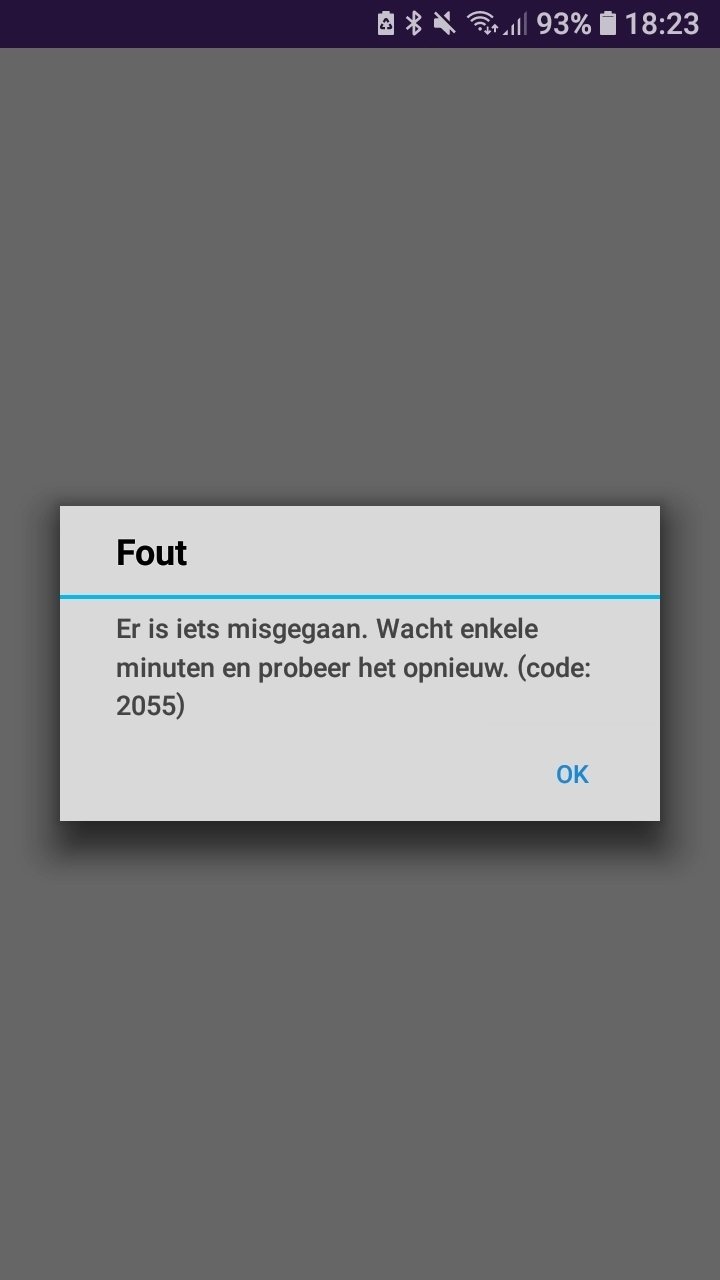Tap the words 'Wacht enkele' in the message
This screenshot has height=1280, width=720.
point(458,630)
